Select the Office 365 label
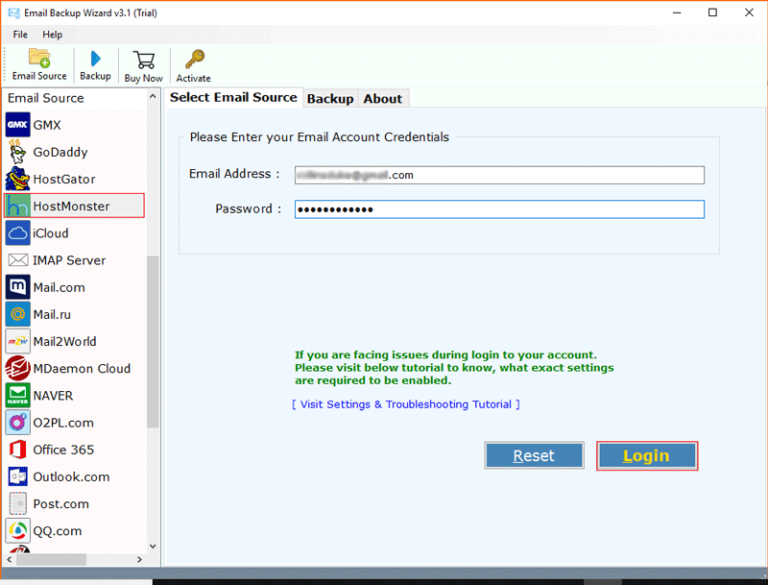768x585 pixels. pos(64,450)
